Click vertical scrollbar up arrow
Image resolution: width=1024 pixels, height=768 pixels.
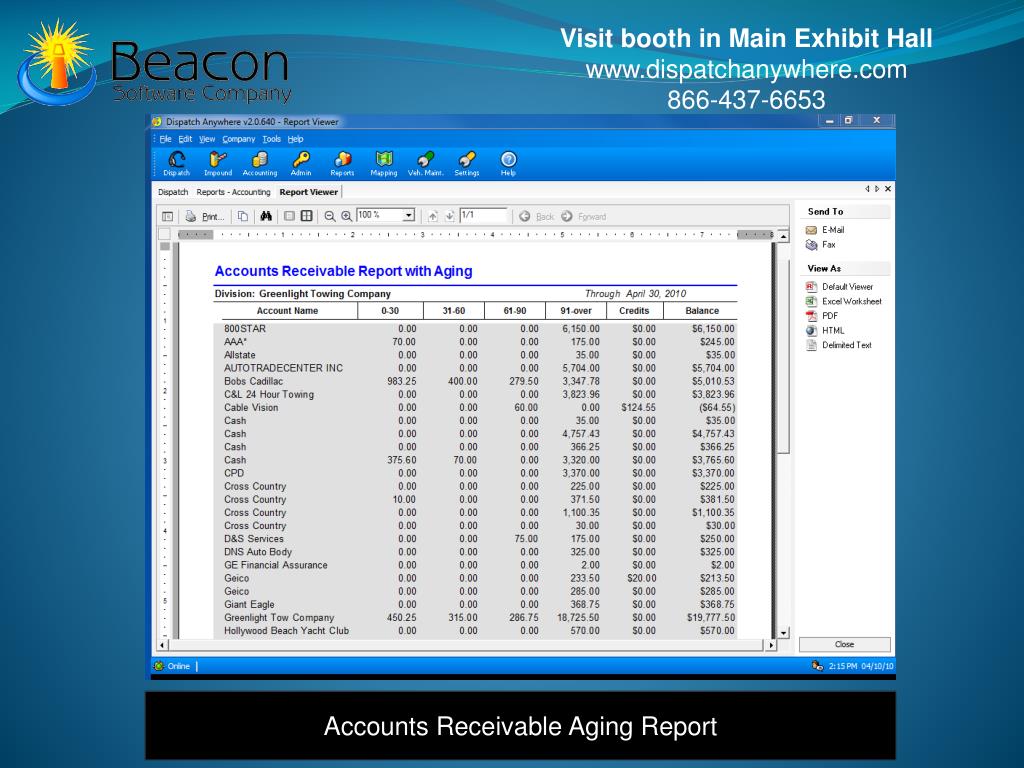(784, 236)
